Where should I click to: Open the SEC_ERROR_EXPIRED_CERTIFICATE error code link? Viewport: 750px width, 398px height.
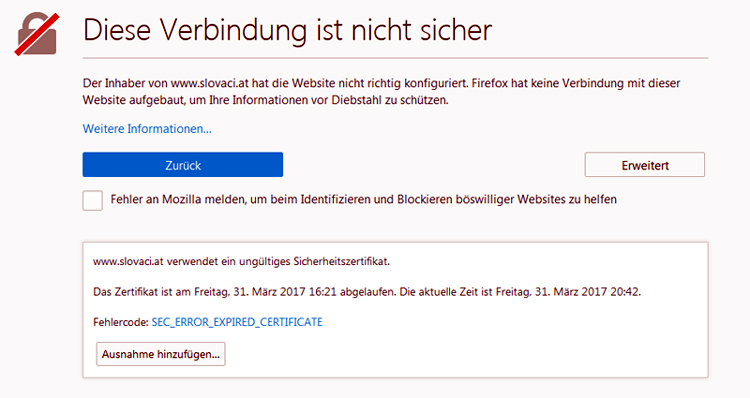[237, 322]
